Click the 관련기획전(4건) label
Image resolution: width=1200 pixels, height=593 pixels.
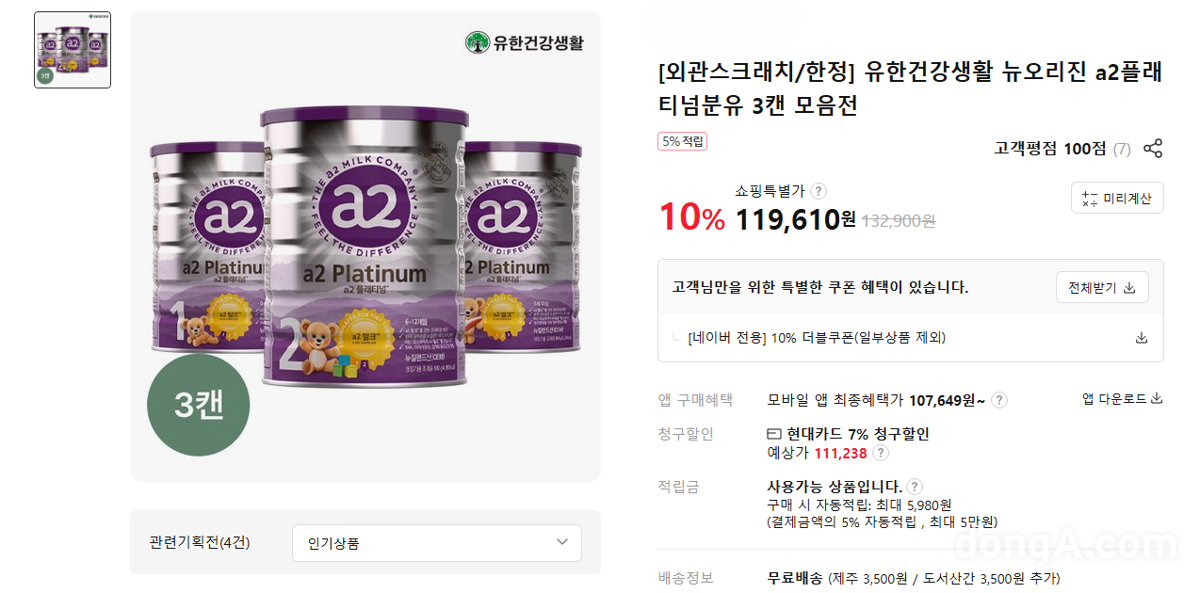(x=200, y=543)
